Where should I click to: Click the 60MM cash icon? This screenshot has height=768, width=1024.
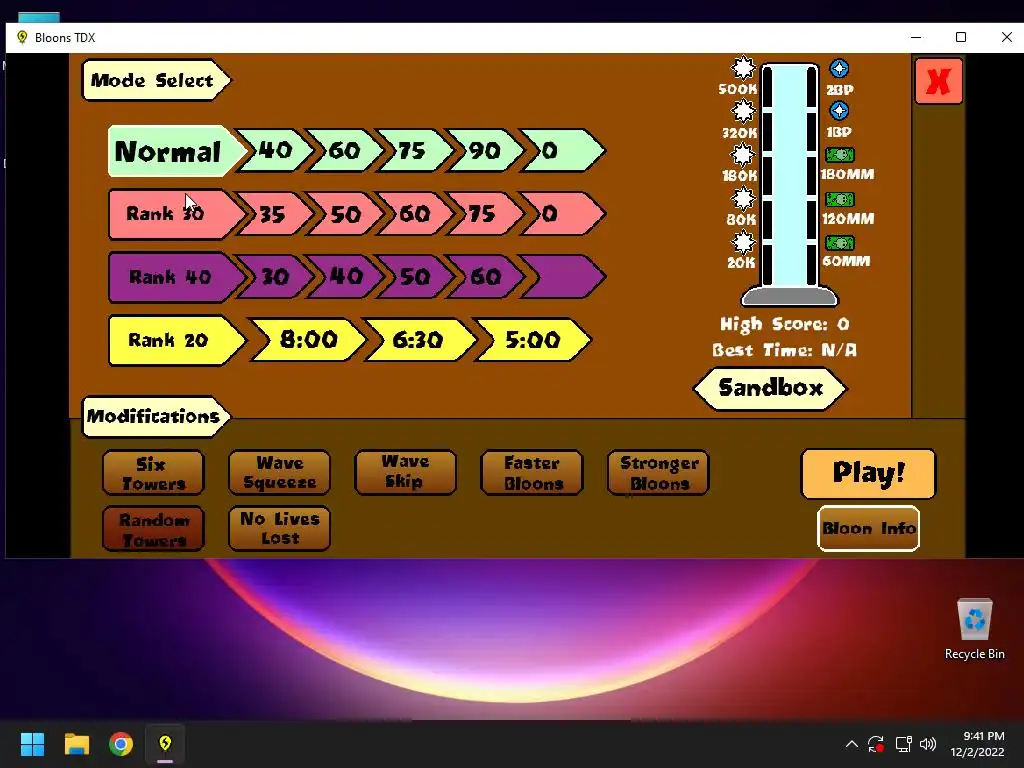pos(840,243)
